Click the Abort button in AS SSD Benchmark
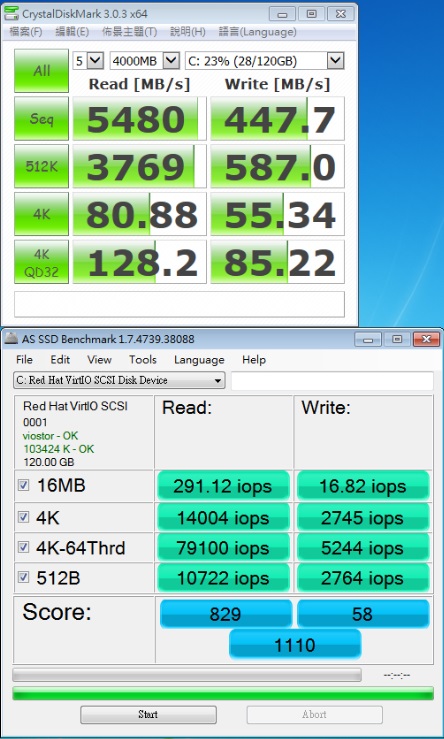The width and height of the screenshot is (444, 739). click(314, 714)
